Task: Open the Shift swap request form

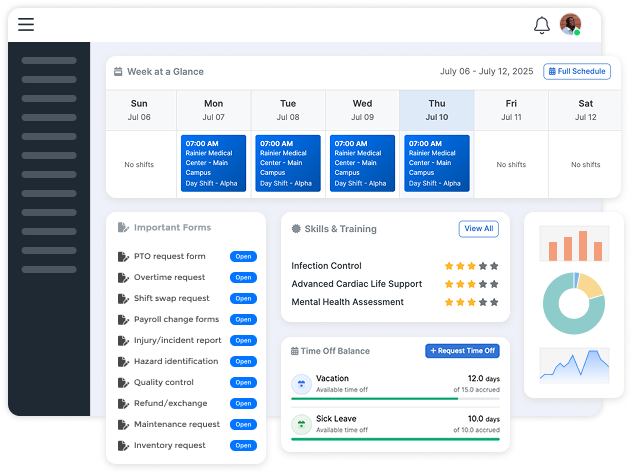Action: 243,298
